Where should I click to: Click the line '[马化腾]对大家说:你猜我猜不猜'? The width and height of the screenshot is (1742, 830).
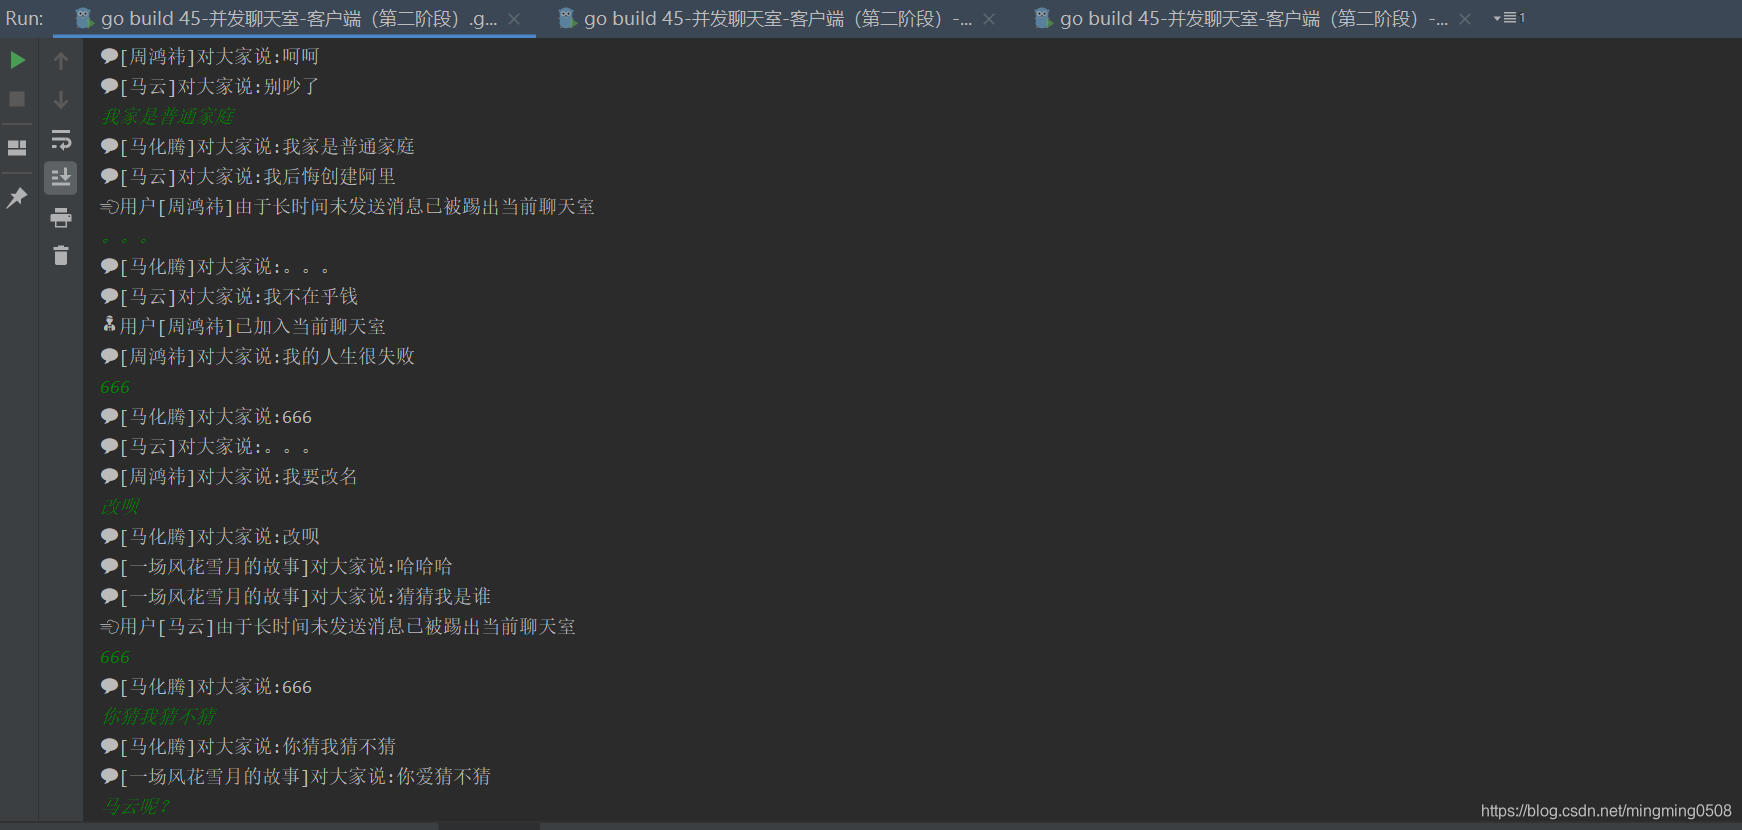(248, 747)
